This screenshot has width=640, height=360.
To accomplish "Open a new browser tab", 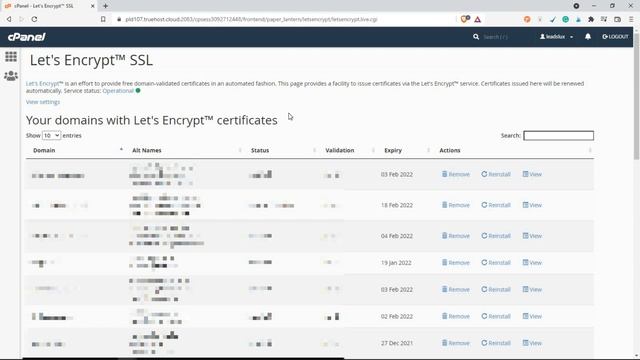I will coord(105,6).
